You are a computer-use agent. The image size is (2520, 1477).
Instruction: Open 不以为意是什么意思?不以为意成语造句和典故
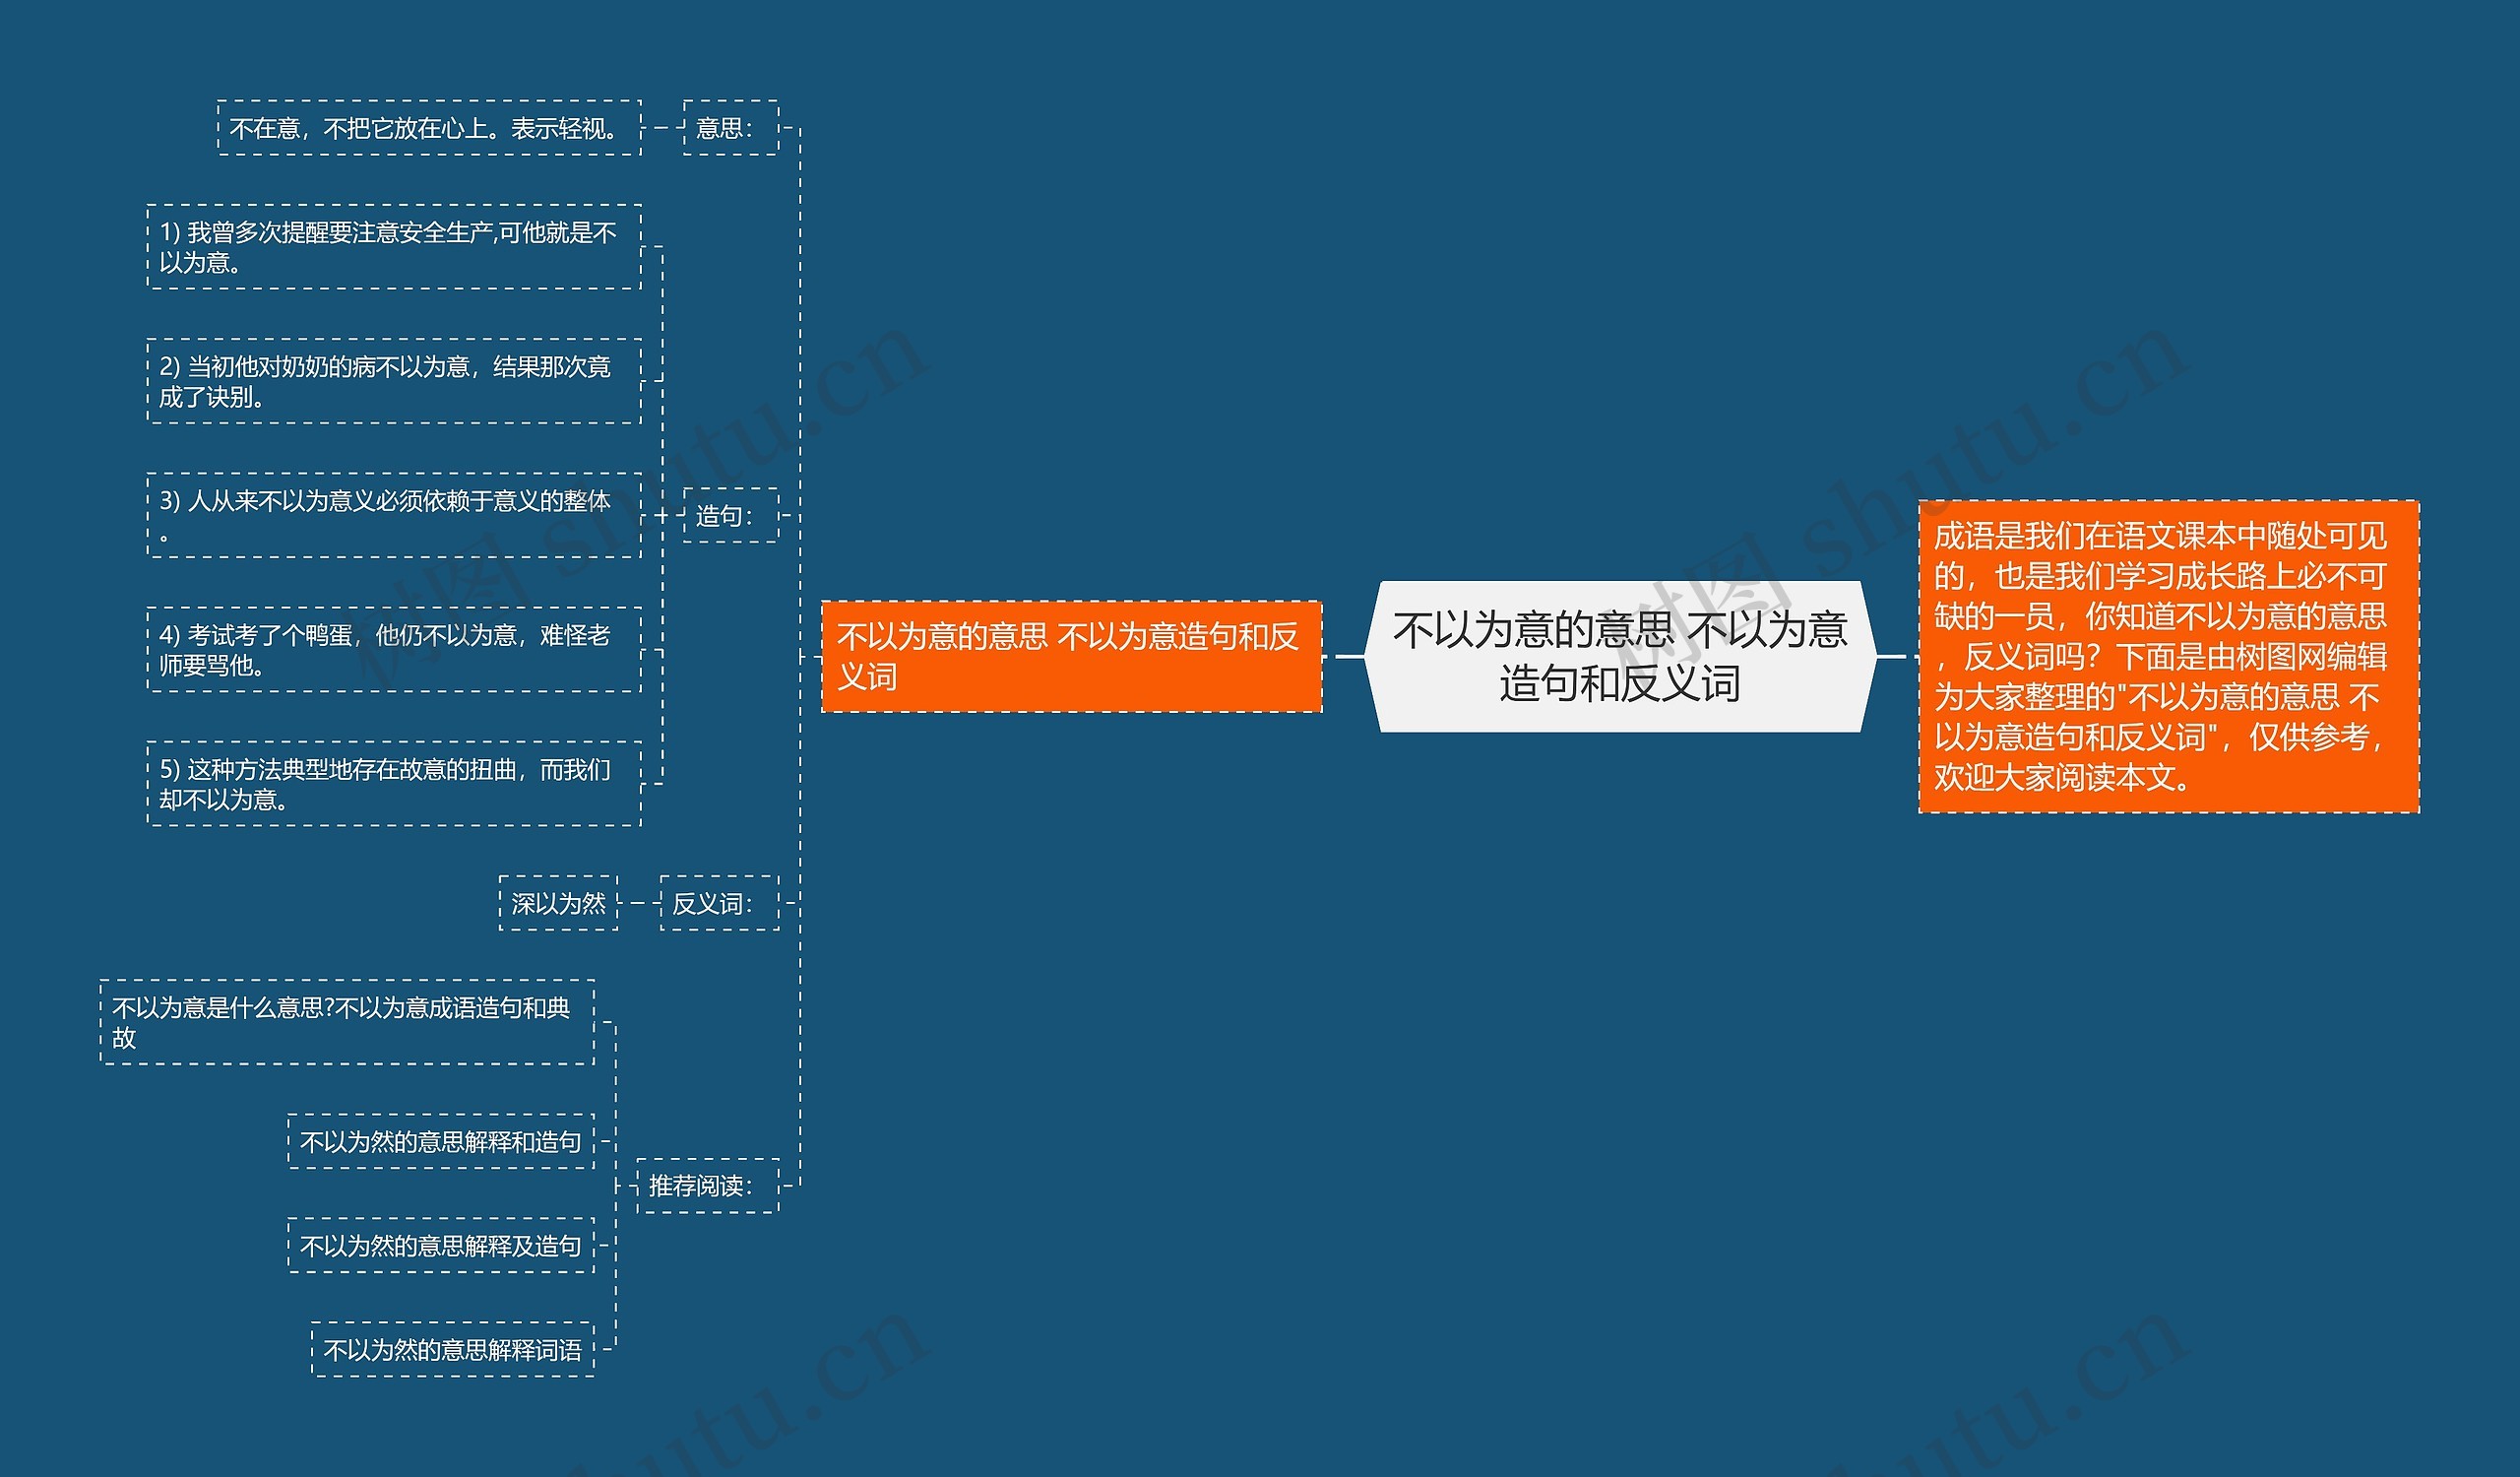point(347,1022)
